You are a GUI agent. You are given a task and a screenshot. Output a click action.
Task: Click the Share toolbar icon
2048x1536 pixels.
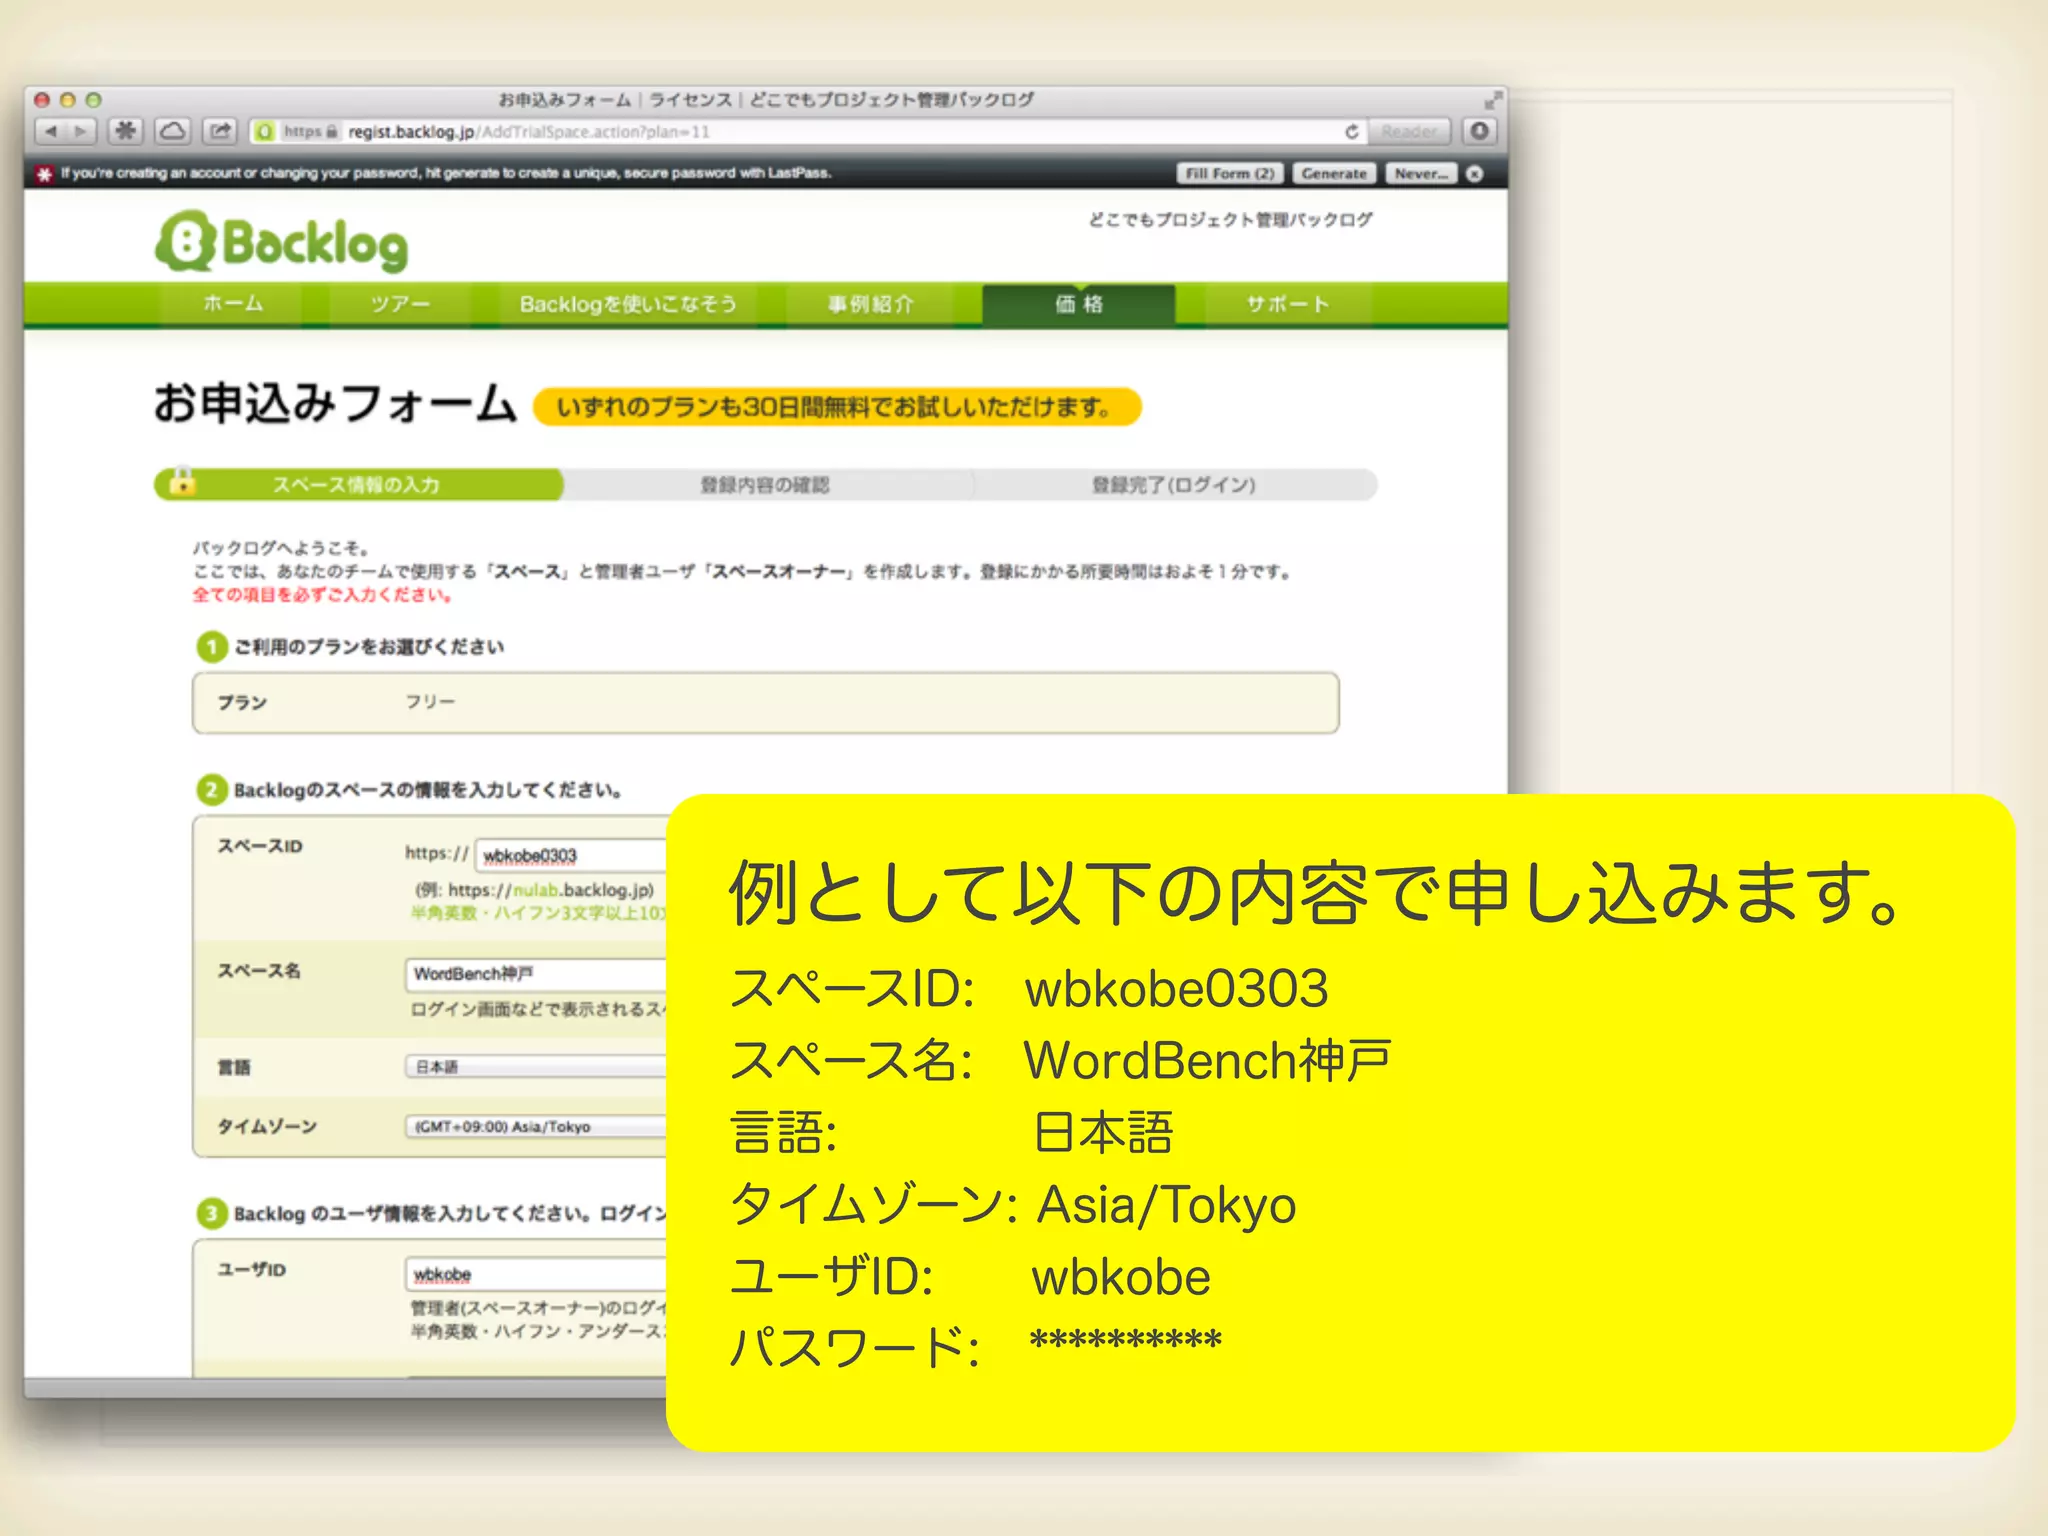(x=220, y=131)
